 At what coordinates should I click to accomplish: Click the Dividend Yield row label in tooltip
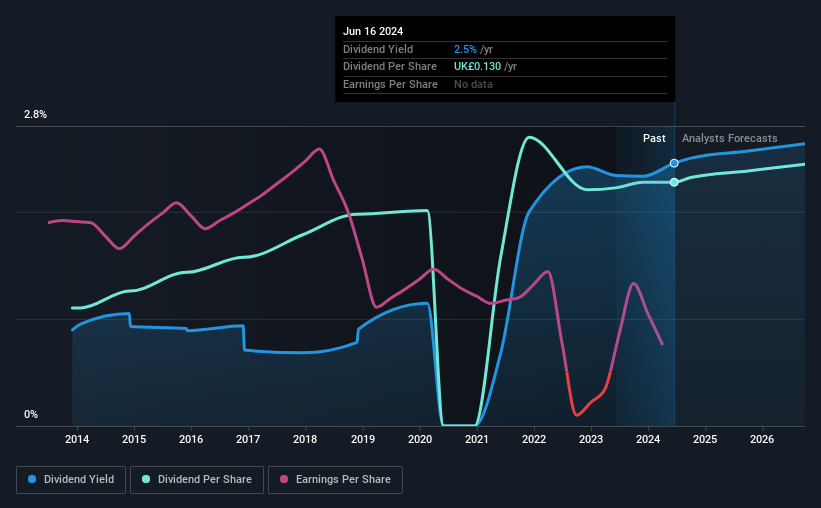(378, 49)
